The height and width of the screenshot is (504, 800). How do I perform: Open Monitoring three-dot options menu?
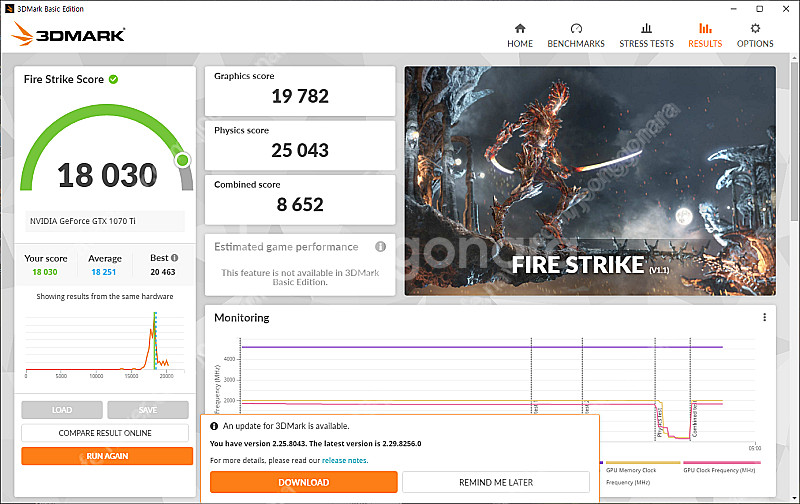pyautogui.click(x=764, y=317)
